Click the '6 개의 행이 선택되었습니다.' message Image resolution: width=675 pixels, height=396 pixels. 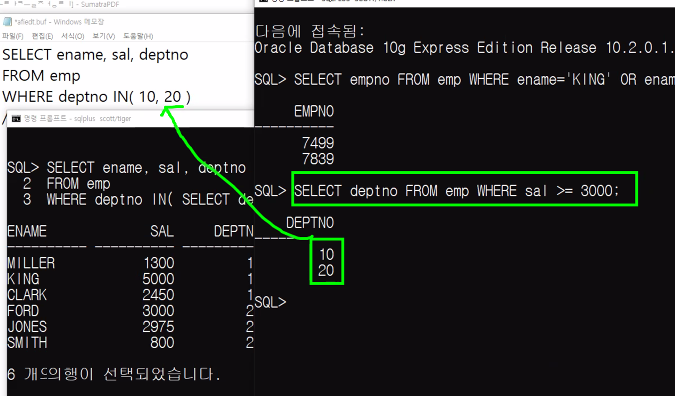[x=114, y=374]
